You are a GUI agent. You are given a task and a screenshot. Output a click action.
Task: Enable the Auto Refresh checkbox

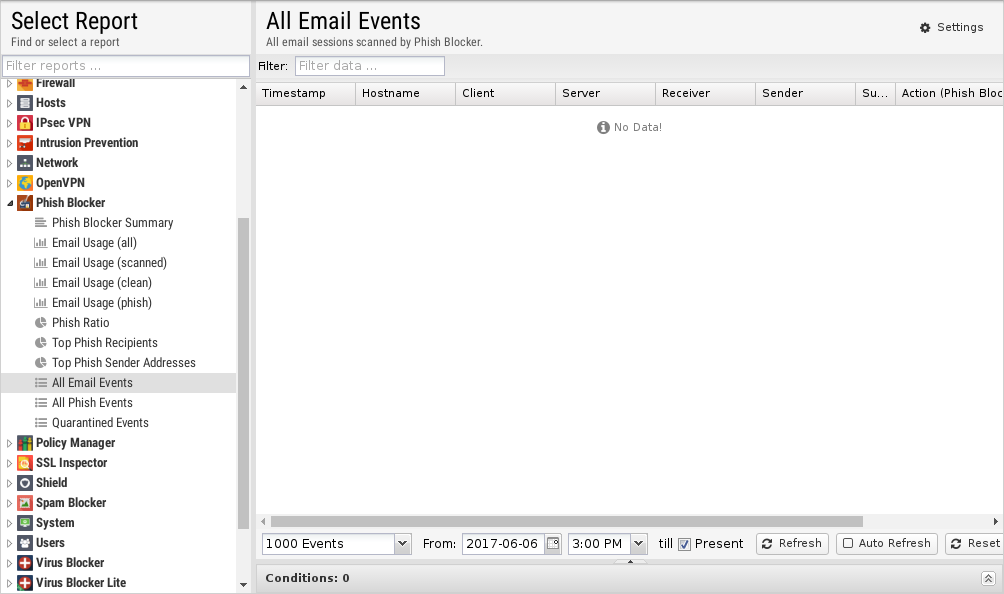[x=848, y=543]
